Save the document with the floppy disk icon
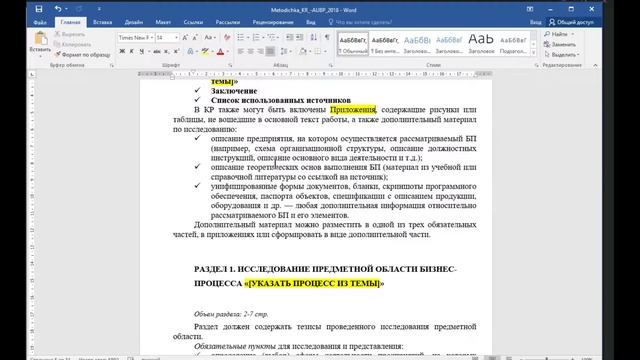 pos(39,9)
